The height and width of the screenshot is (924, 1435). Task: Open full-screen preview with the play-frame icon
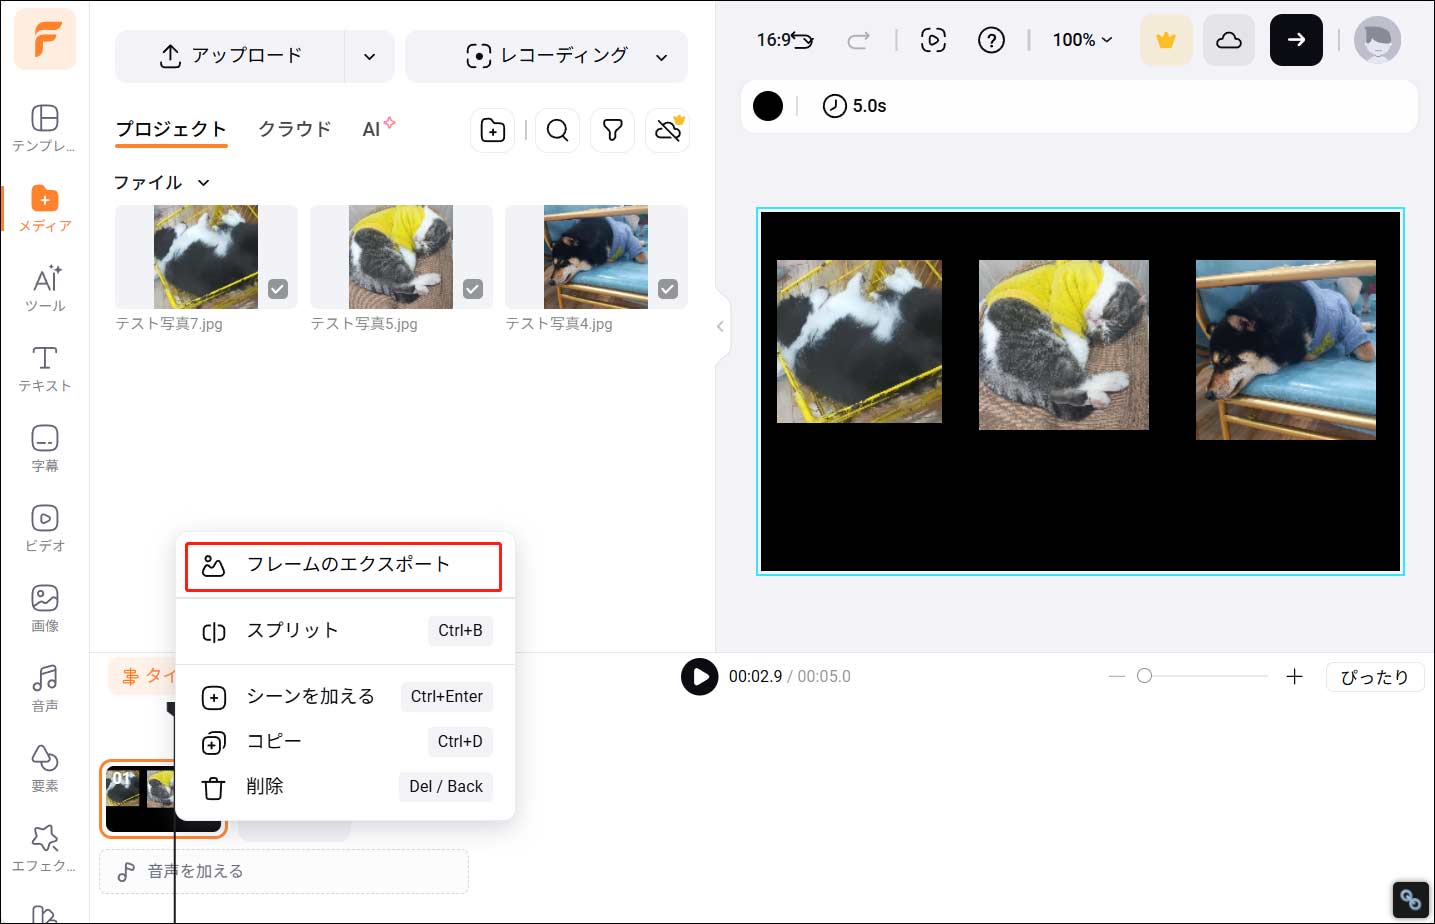pyautogui.click(x=933, y=40)
